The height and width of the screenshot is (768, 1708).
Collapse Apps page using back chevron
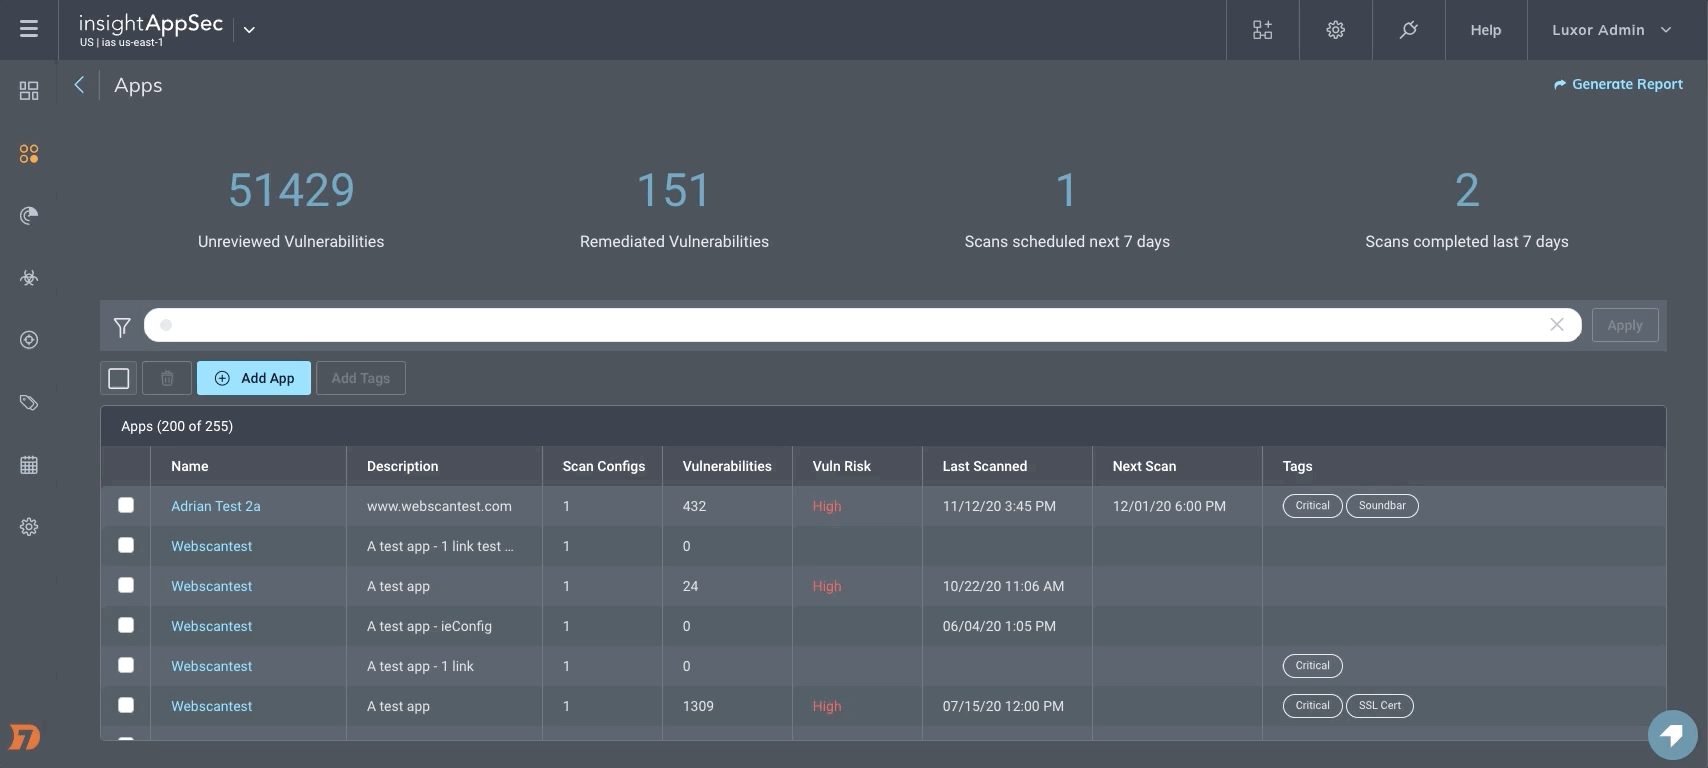79,85
